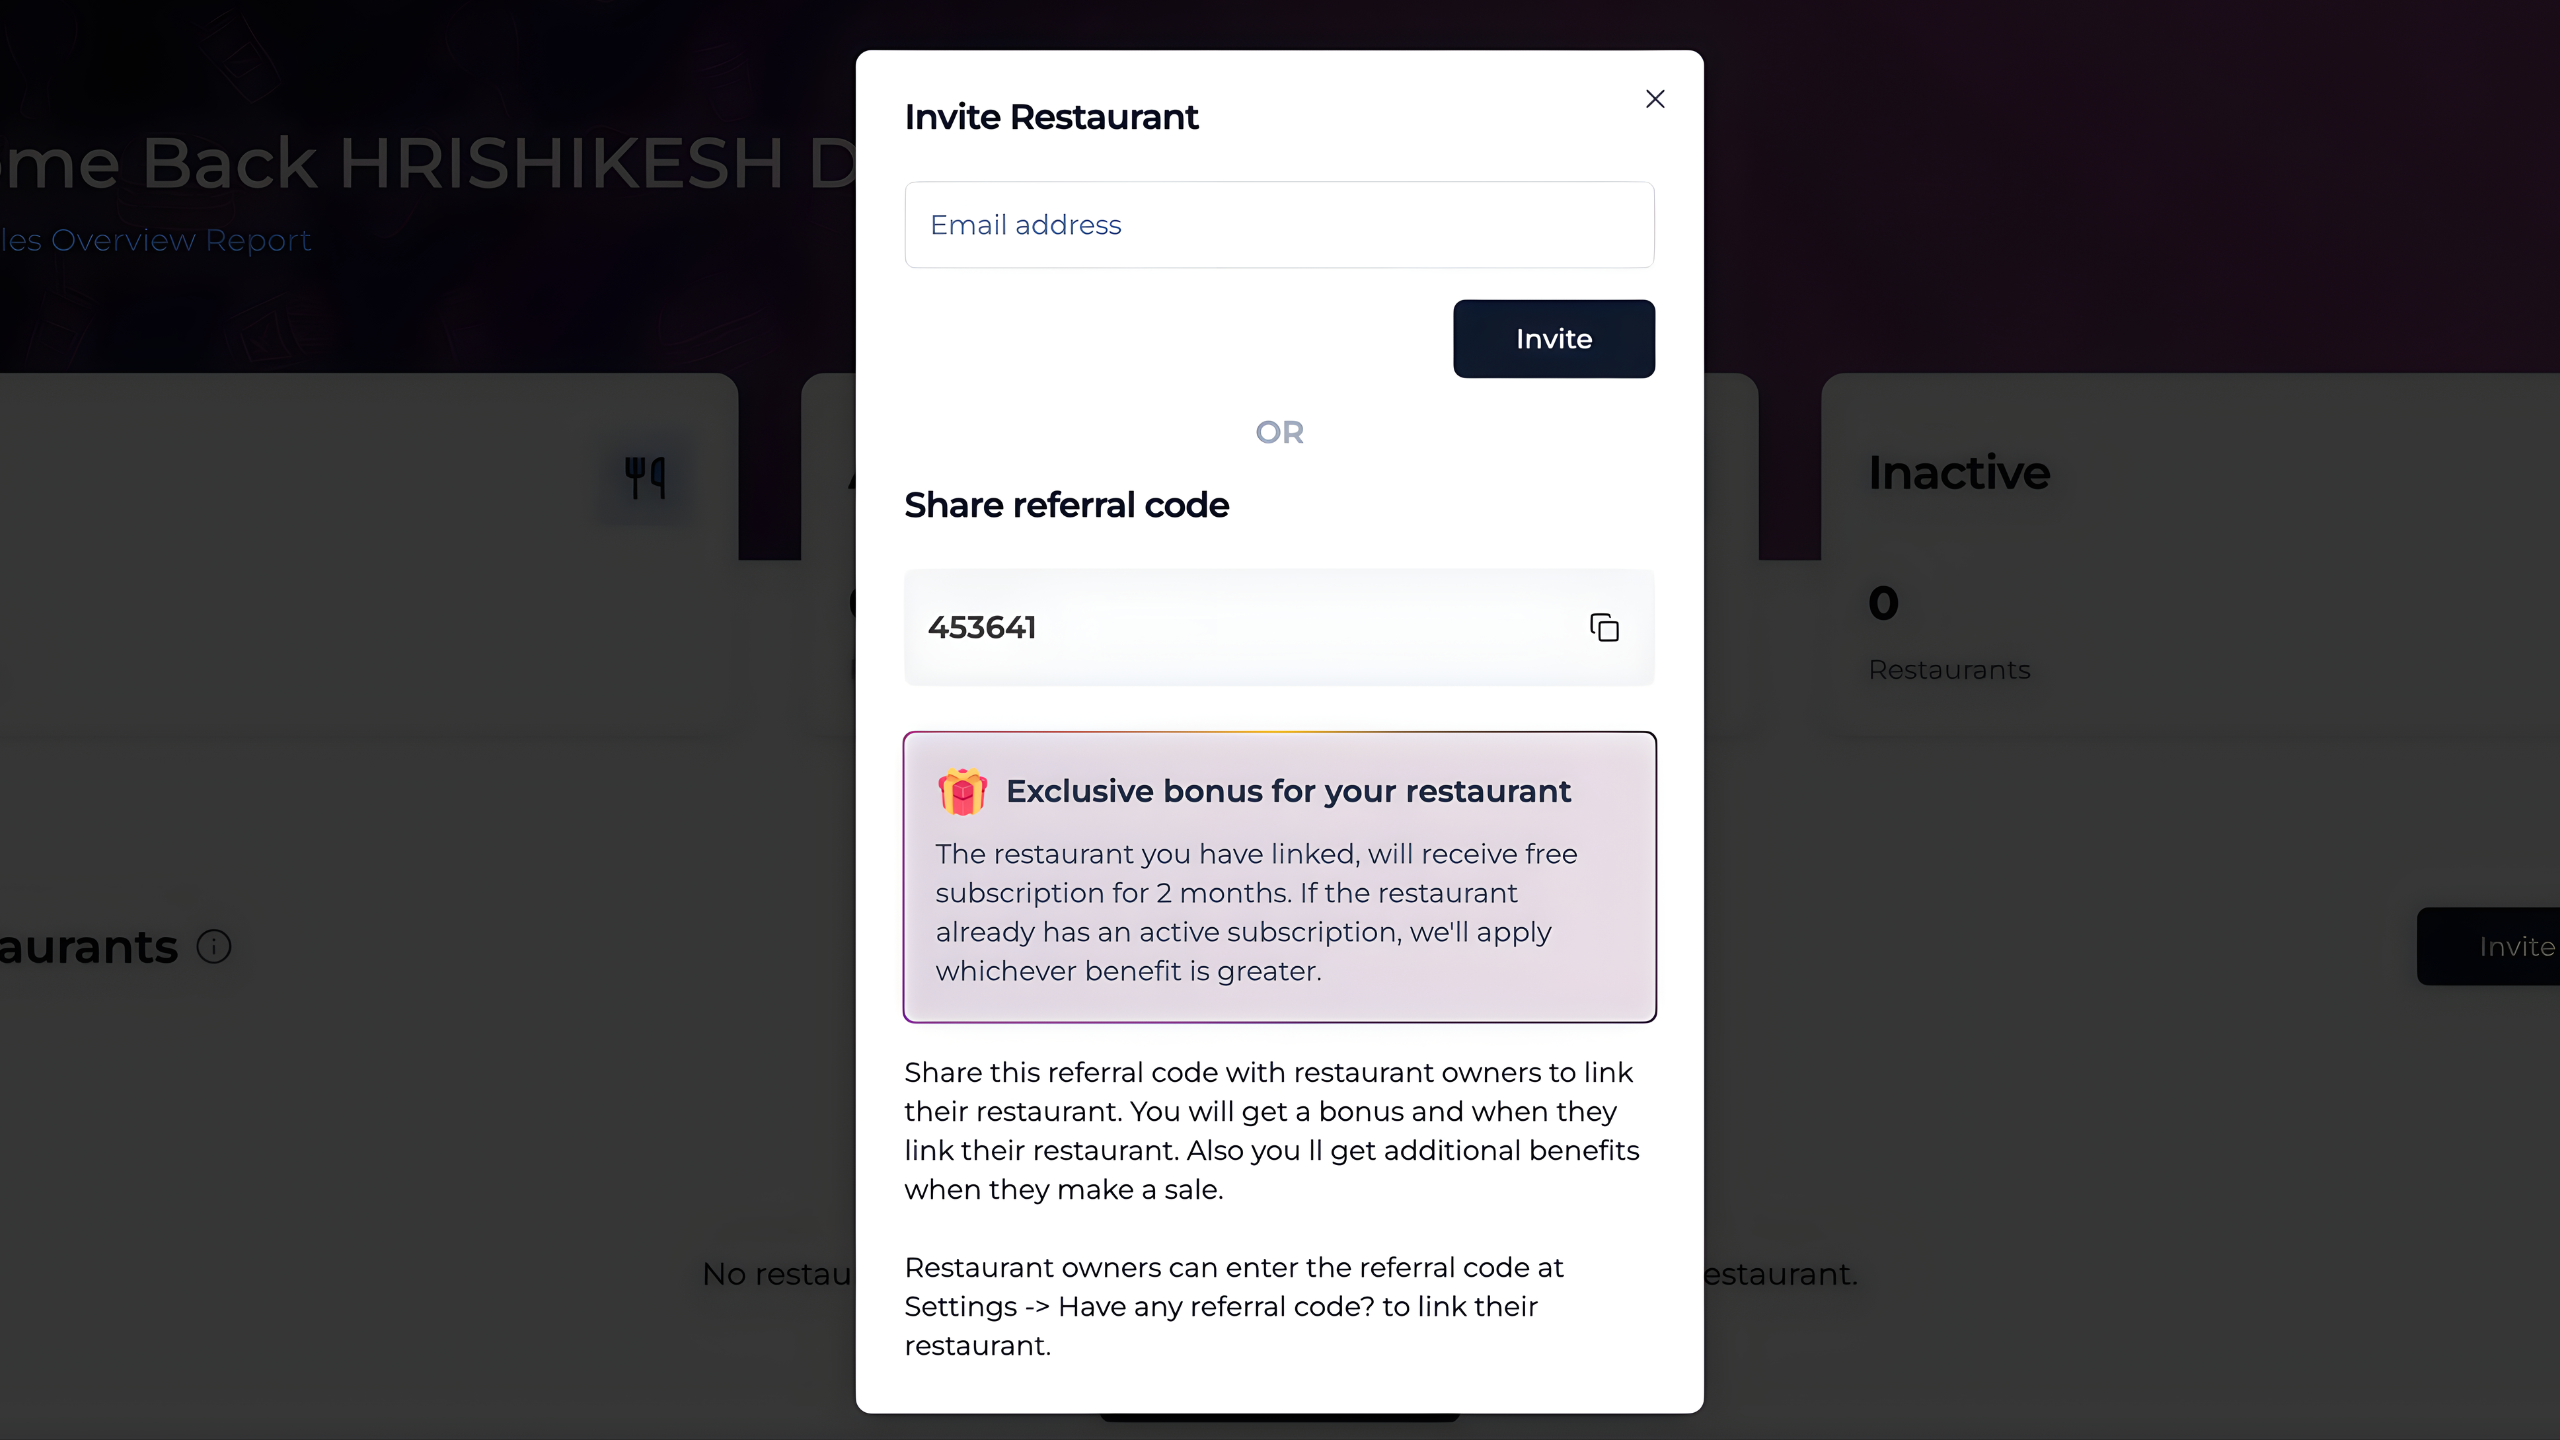Click the zero count in Inactive card
The image size is (2560, 1440).
[1883, 603]
